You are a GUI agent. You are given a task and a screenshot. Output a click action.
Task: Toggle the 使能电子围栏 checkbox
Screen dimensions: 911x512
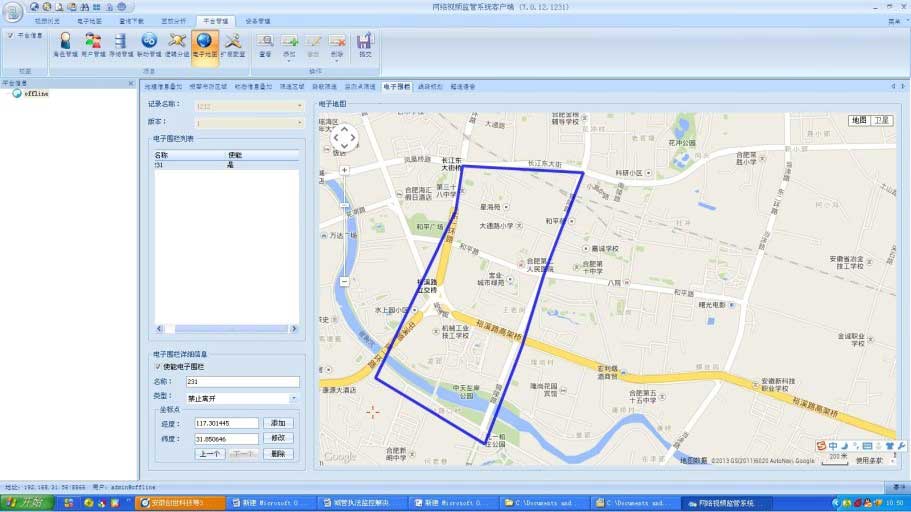[x=157, y=366]
